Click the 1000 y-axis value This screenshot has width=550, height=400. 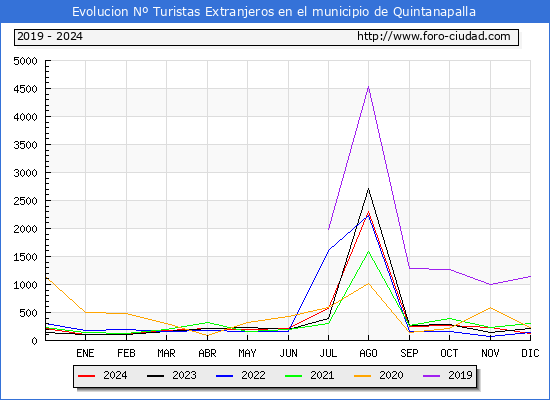pyautogui.click(x=25, y=285)
